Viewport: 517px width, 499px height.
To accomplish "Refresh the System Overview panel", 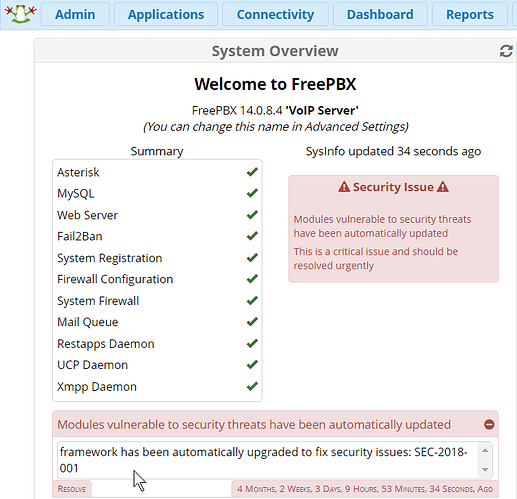I will (506, 51).
